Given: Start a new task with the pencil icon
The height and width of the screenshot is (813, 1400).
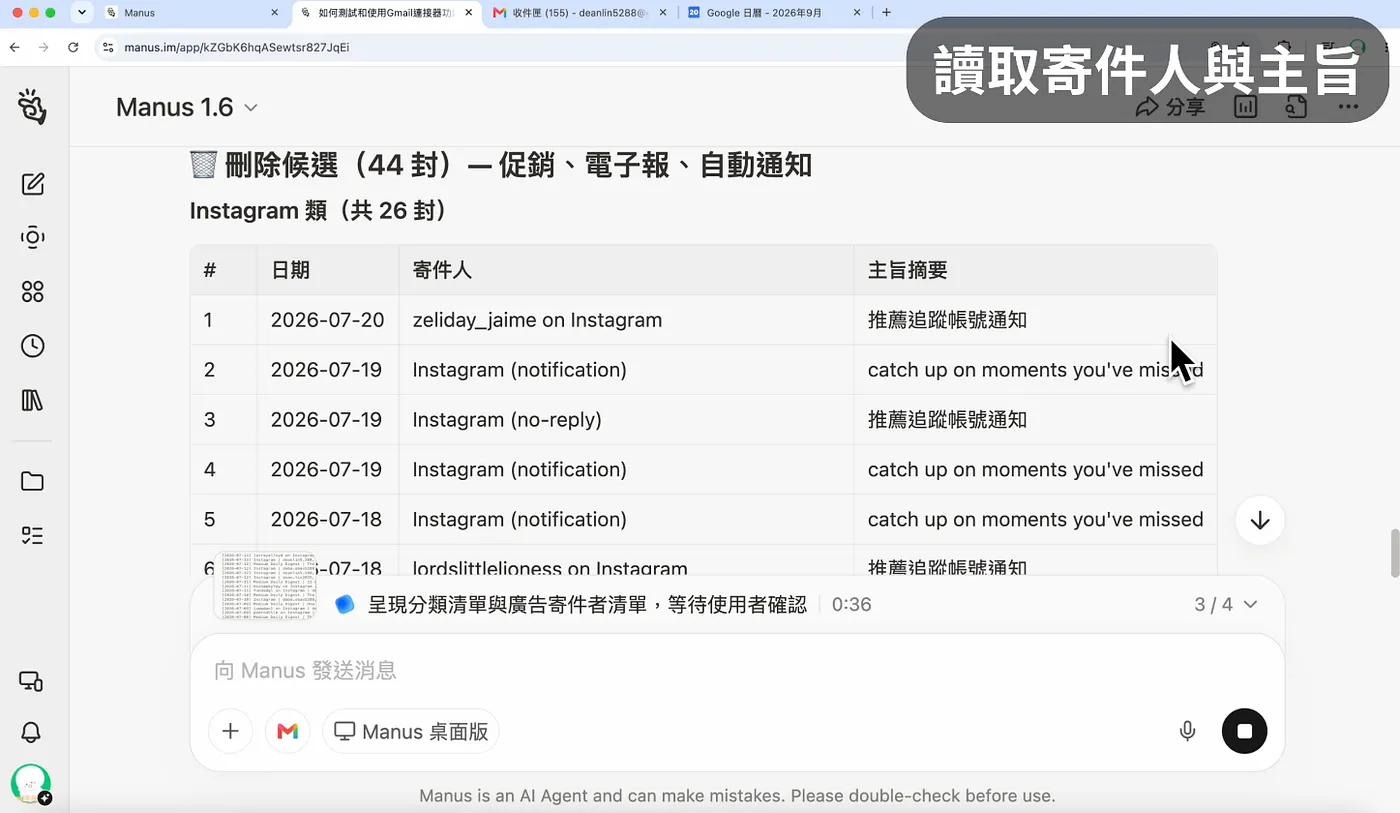Looking at the screenshot, I should (x=33, y=184).
